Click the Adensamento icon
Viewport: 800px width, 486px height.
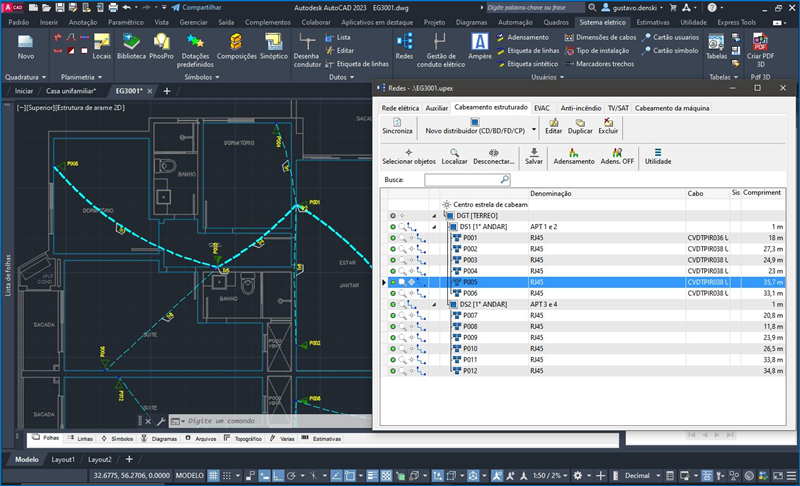coord(573,155)
